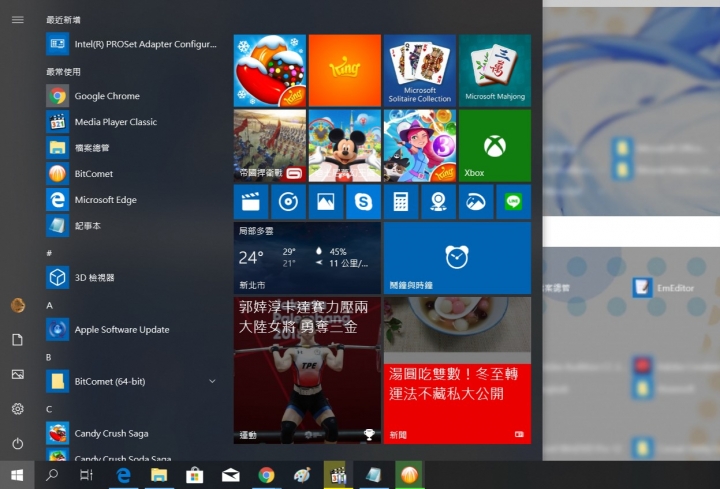Launch Google Chrome from most used list

[132, 96]
